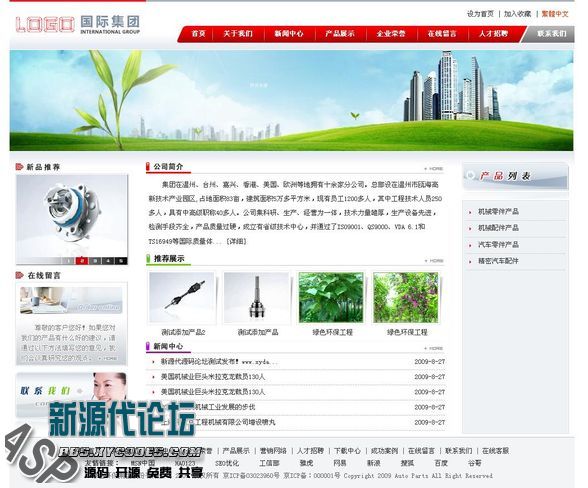This screenshot has height=488, width=588.
Task: Click the 设为首页 link
Action: click(480, 14)
